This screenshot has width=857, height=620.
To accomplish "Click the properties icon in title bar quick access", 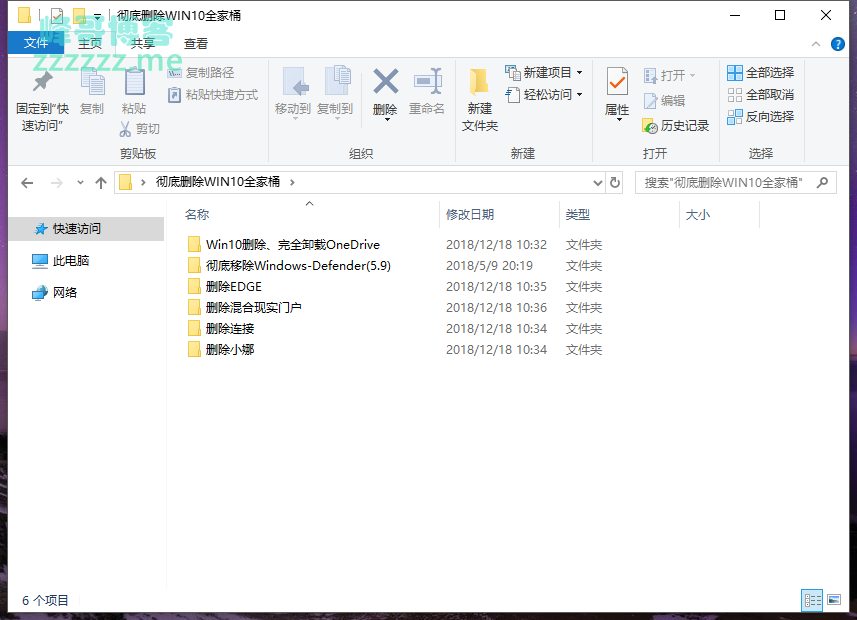I will pyautogui.click(x=57, y=15).
